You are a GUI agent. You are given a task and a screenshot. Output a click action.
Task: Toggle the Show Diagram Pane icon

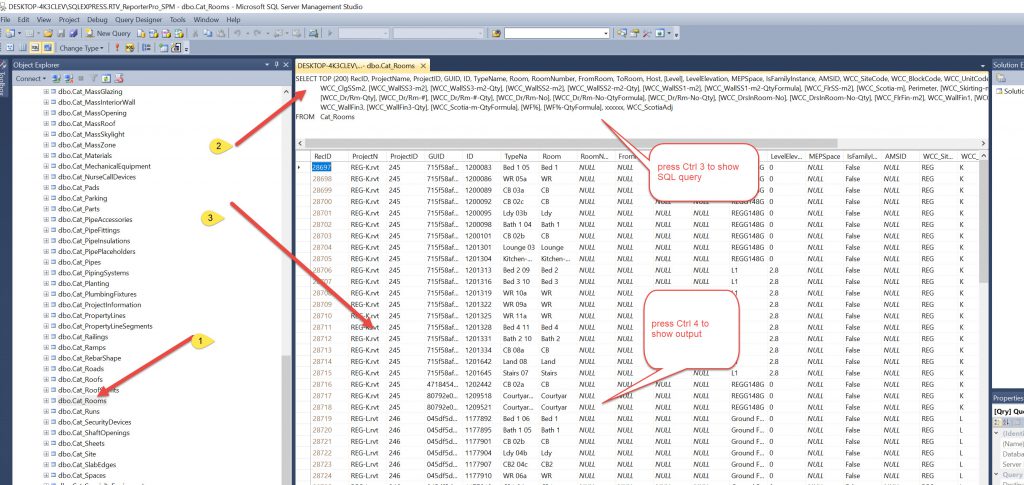tap(11, 47)
